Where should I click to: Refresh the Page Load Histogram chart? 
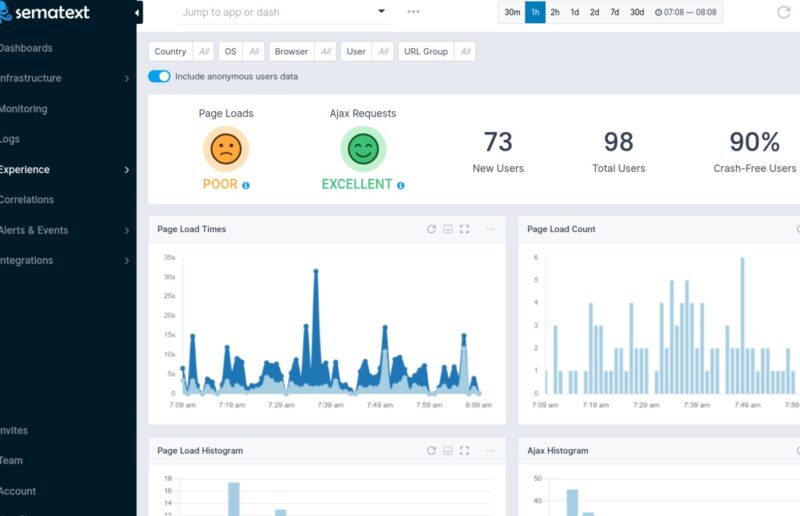pos(431,451)
